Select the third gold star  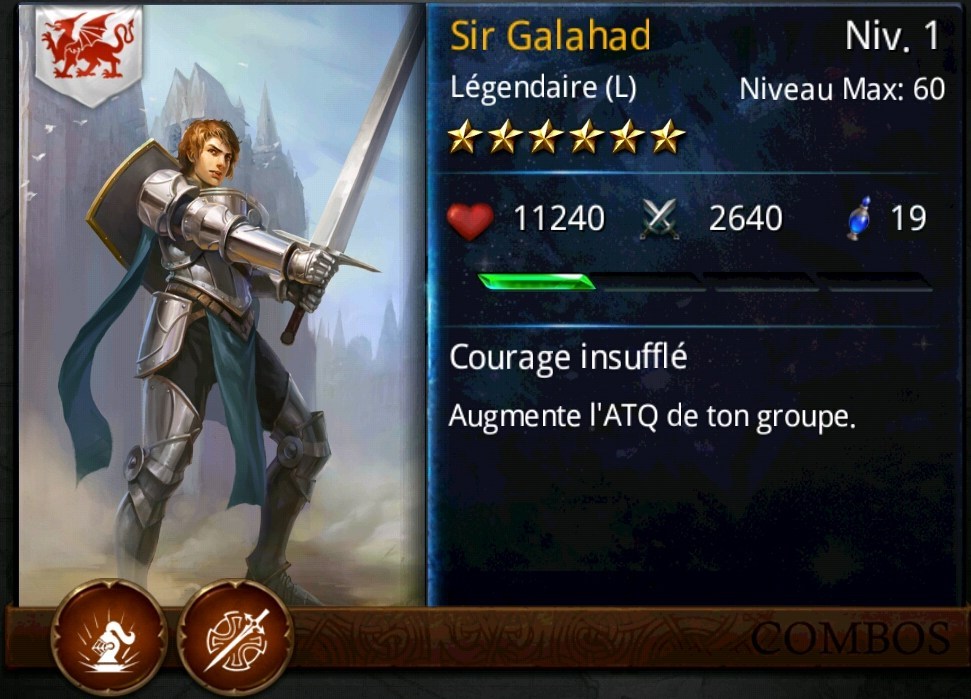coord(546,137)
